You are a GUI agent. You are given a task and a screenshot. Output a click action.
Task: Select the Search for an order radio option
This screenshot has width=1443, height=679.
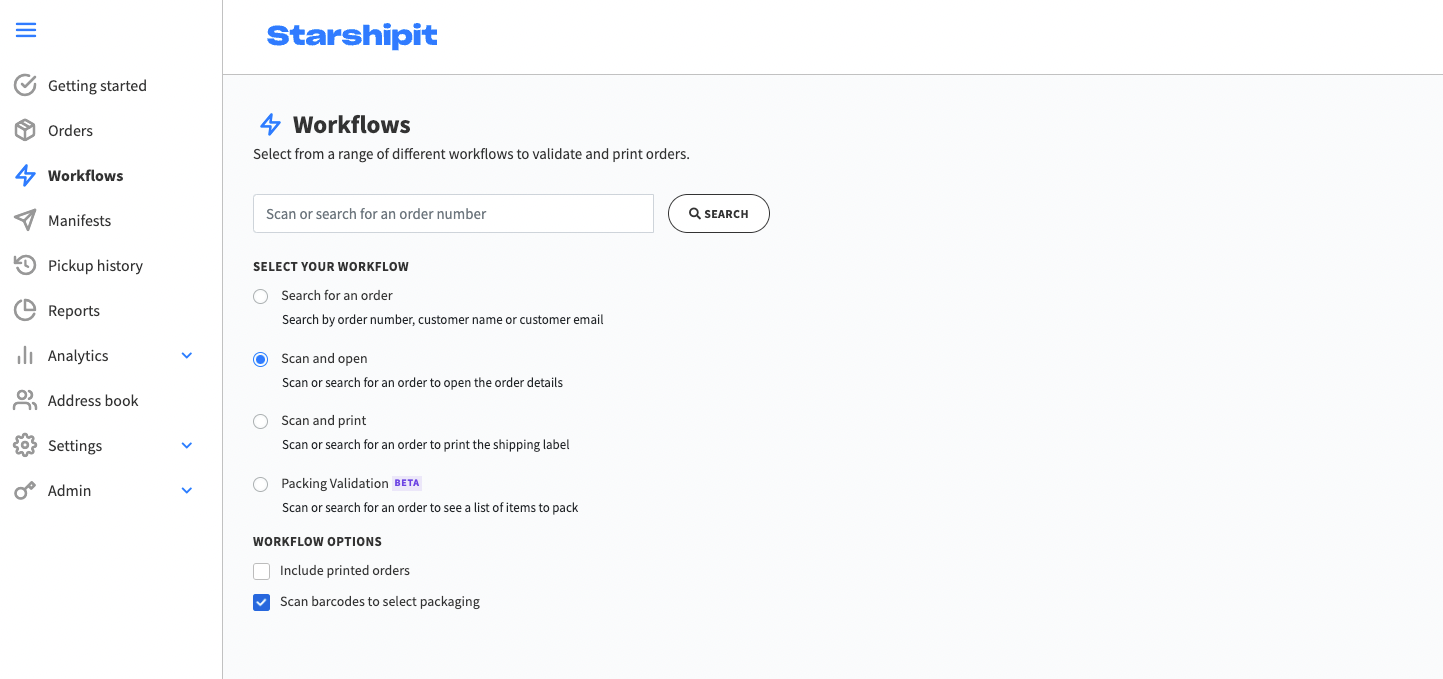pos(261,296)
